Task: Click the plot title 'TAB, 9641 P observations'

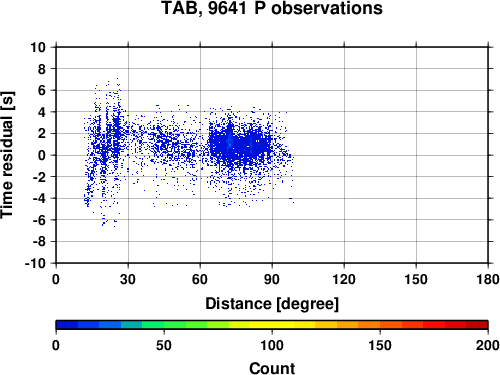Action: [x=272, y=8]
